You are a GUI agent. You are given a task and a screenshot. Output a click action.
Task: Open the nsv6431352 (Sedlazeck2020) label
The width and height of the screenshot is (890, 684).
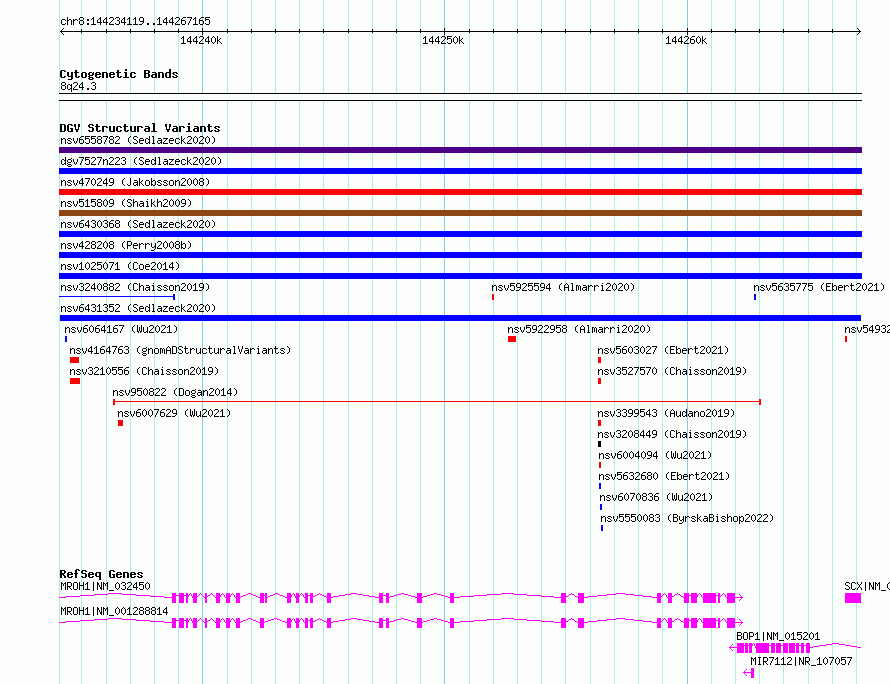[x=138, y=308]
